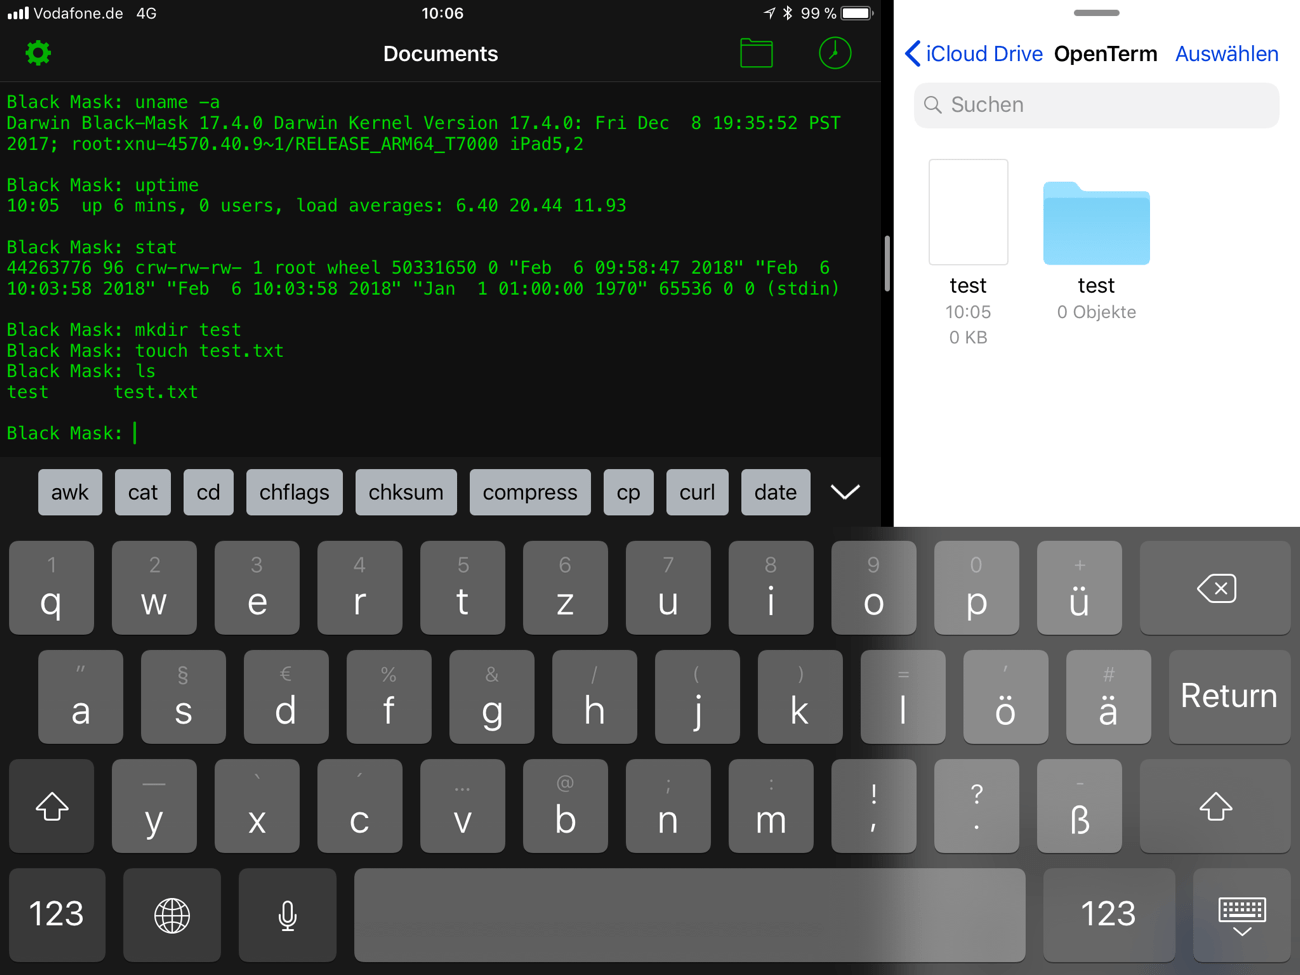Image resolution: width=1300 pixels, height=975 pixels.
Task: Tap the backspace delete key
Action: click(x=1215, y=588)
